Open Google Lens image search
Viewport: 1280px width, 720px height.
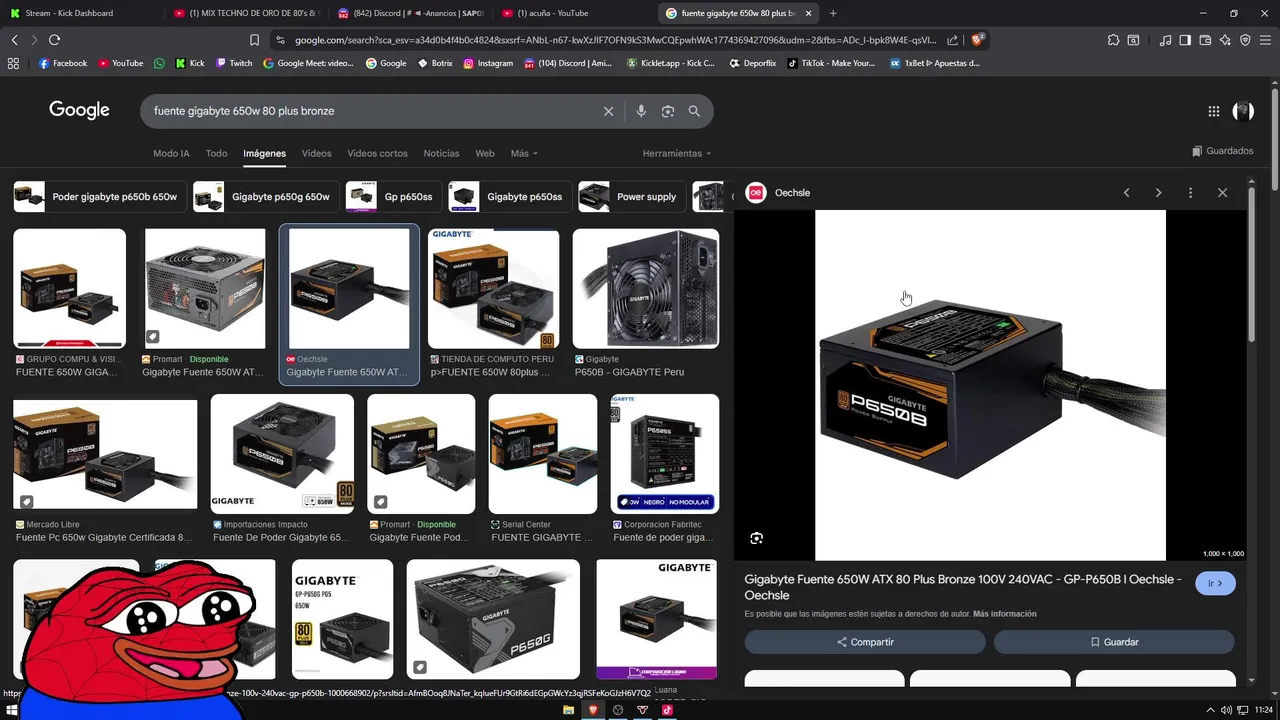tap(668, 111)
